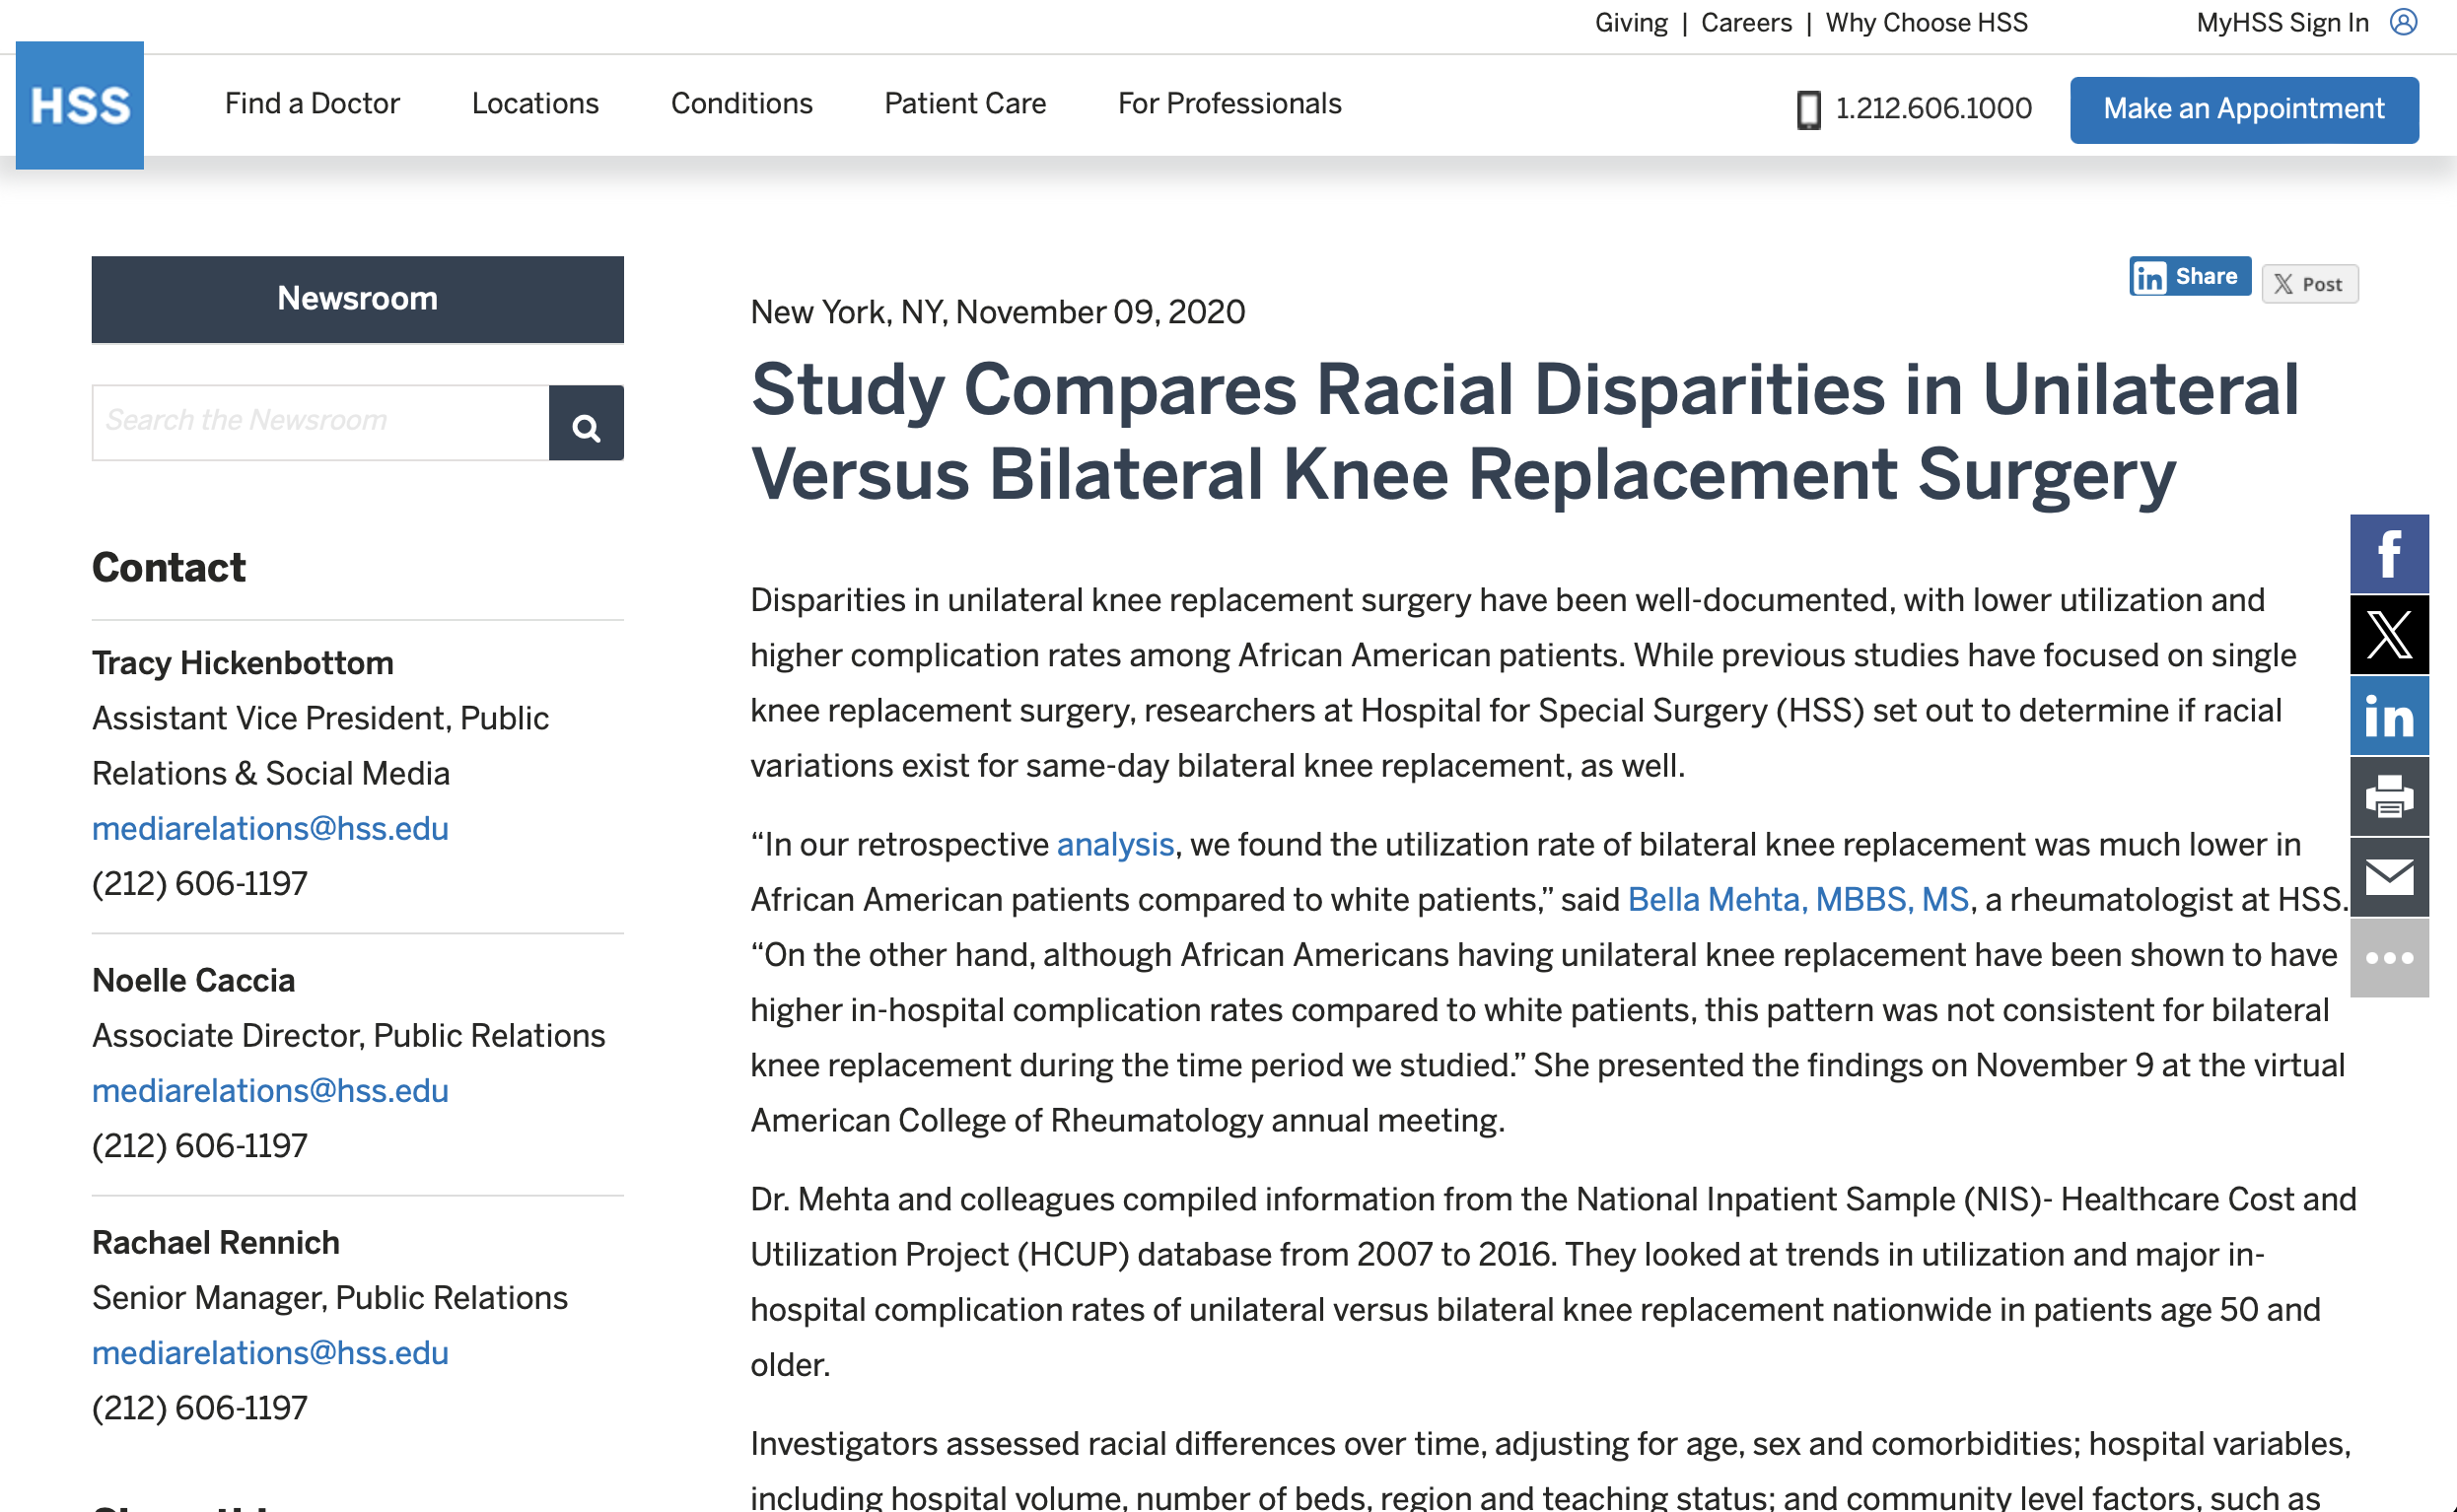The image size is (2457, 1512).
Task: Click Make an Appointment button
Action: 2243,109
